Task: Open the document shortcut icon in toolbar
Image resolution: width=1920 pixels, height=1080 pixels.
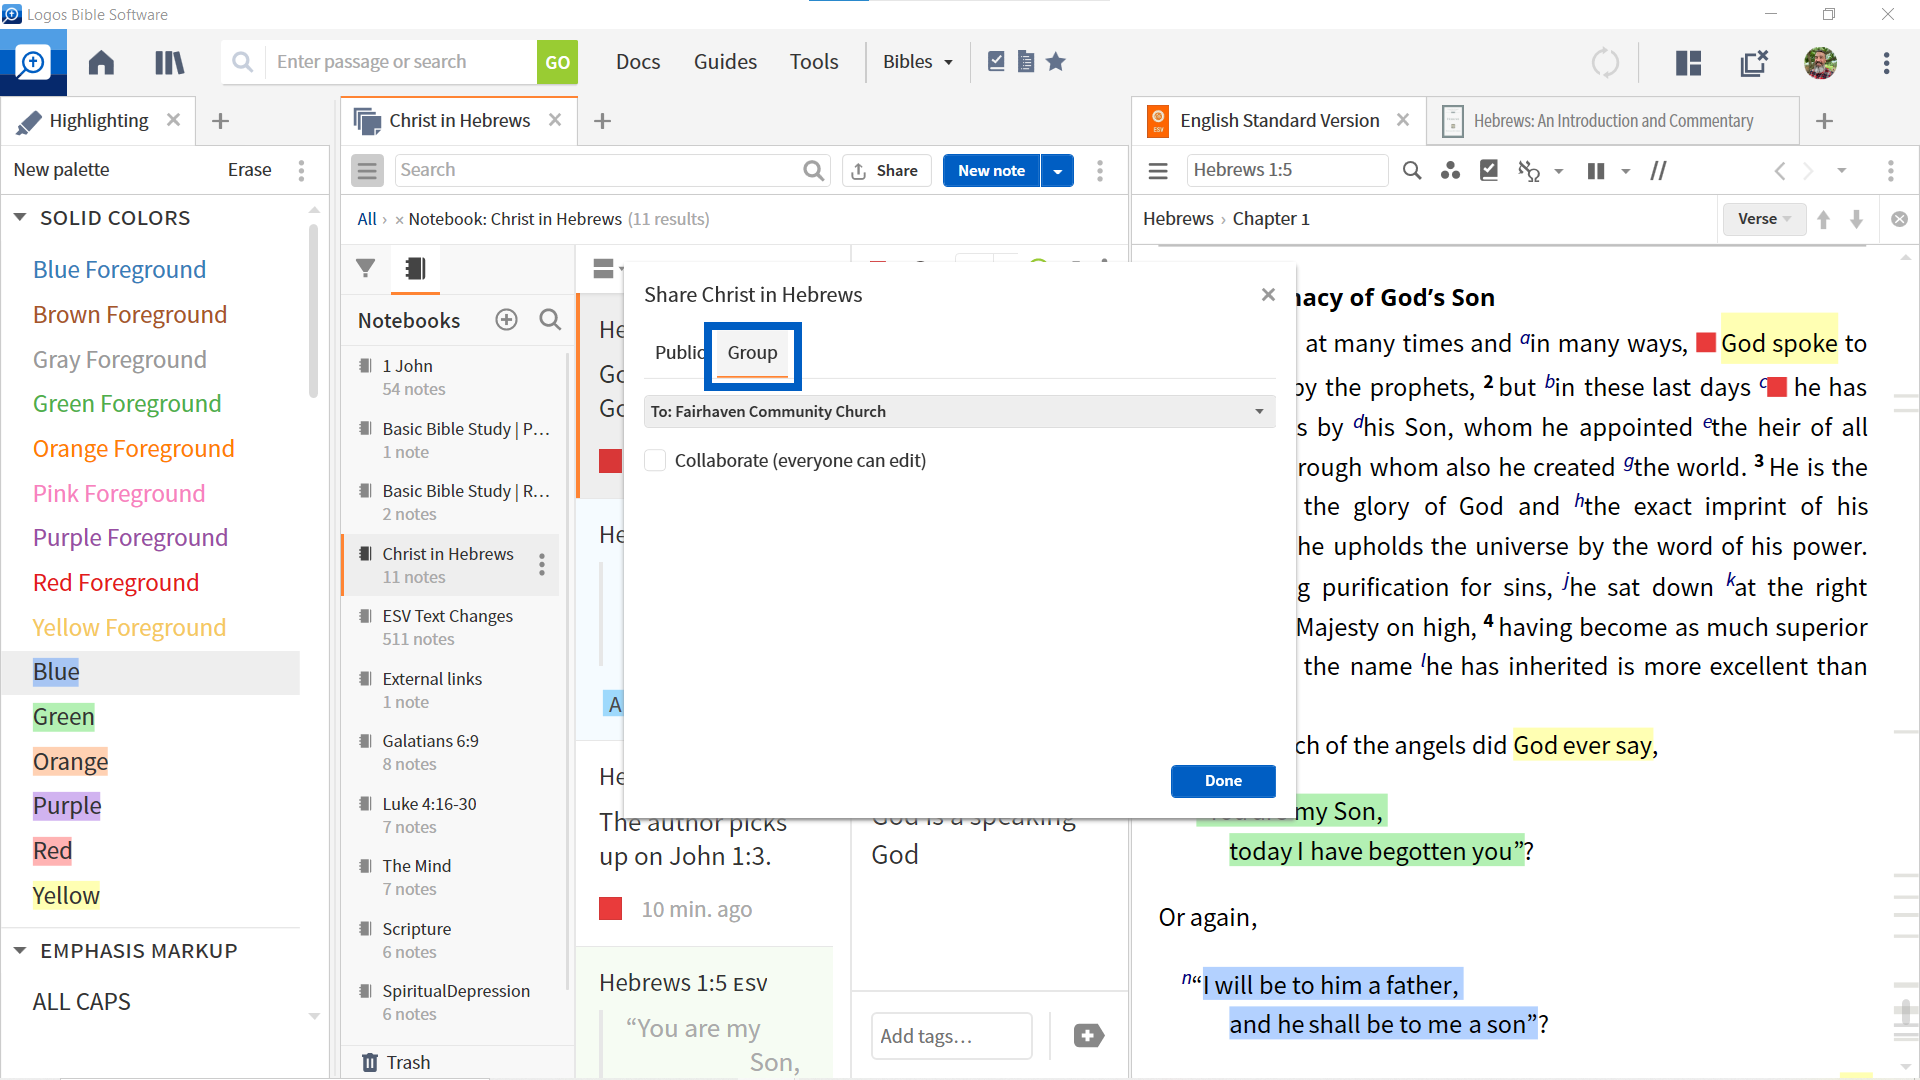Action: coord(1026,61)
